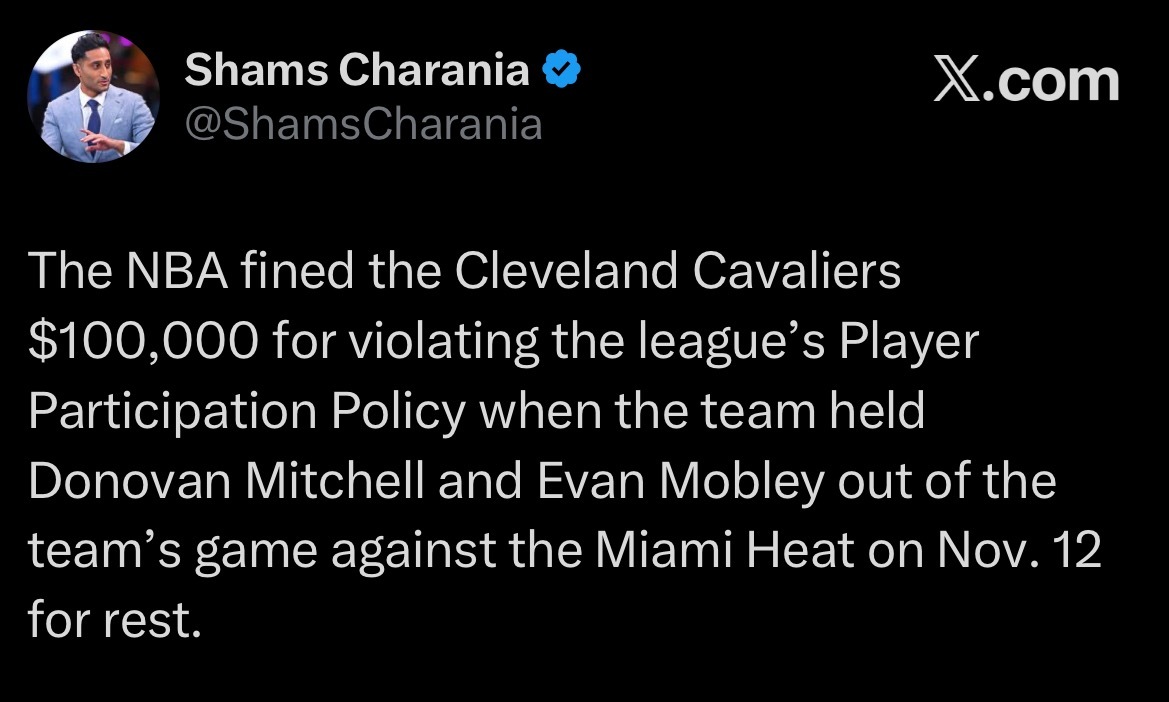Click the closing words 'for rest.'
The width and height of the screenshot is (1169, 702).
tap(115, 621)
